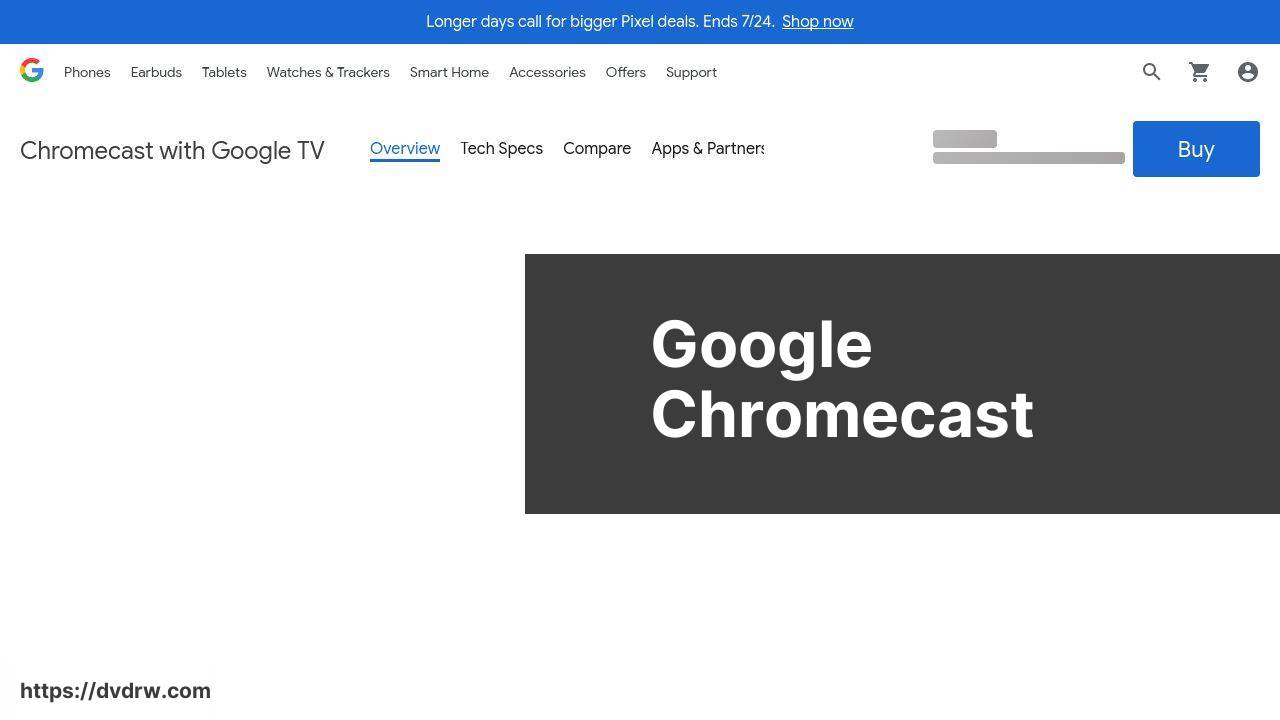This screenshot has width=1280, height=720.
Task: Open the search magnifier icon
Action: click(1152, 72)
